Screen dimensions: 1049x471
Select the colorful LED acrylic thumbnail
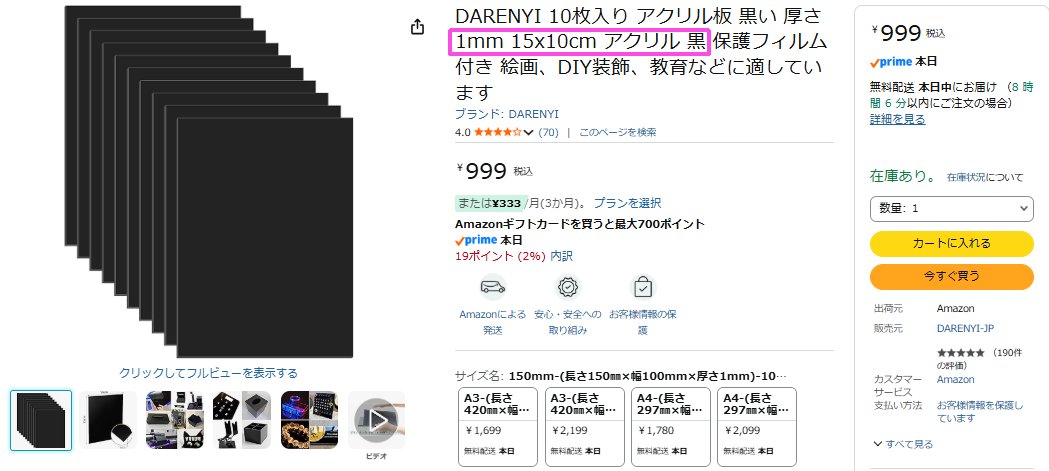(x=309, y=420)
